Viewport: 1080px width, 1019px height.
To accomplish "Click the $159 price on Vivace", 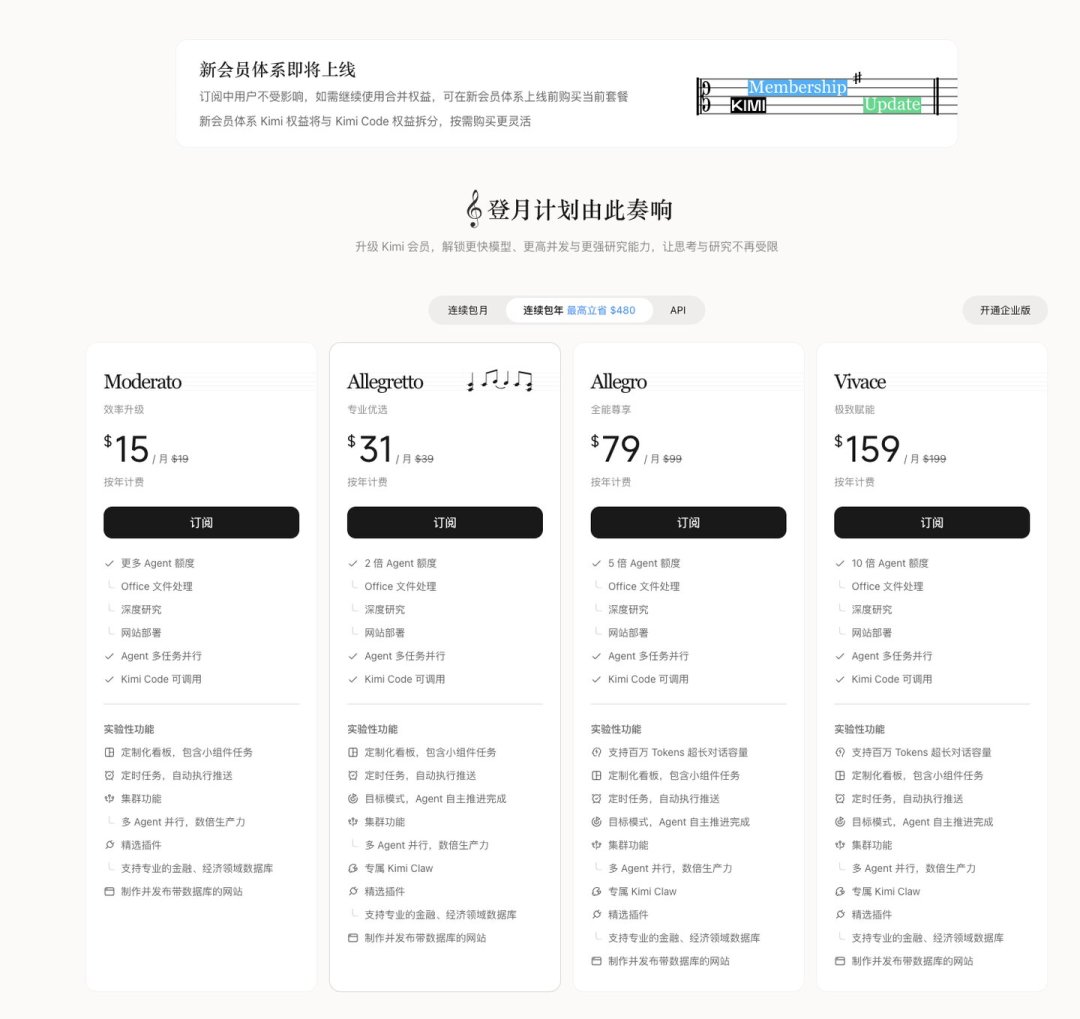I will [866, 449].
